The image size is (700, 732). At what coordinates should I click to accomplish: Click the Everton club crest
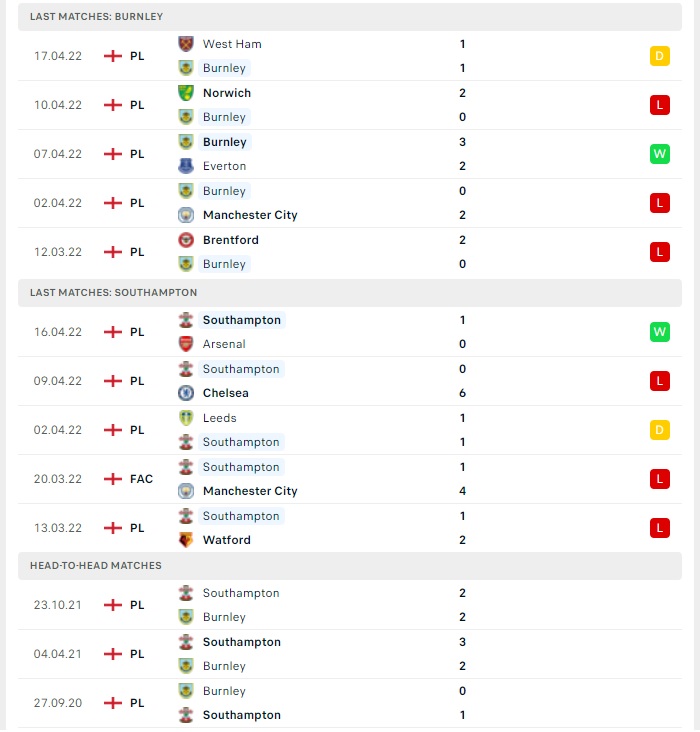point(186,166)
